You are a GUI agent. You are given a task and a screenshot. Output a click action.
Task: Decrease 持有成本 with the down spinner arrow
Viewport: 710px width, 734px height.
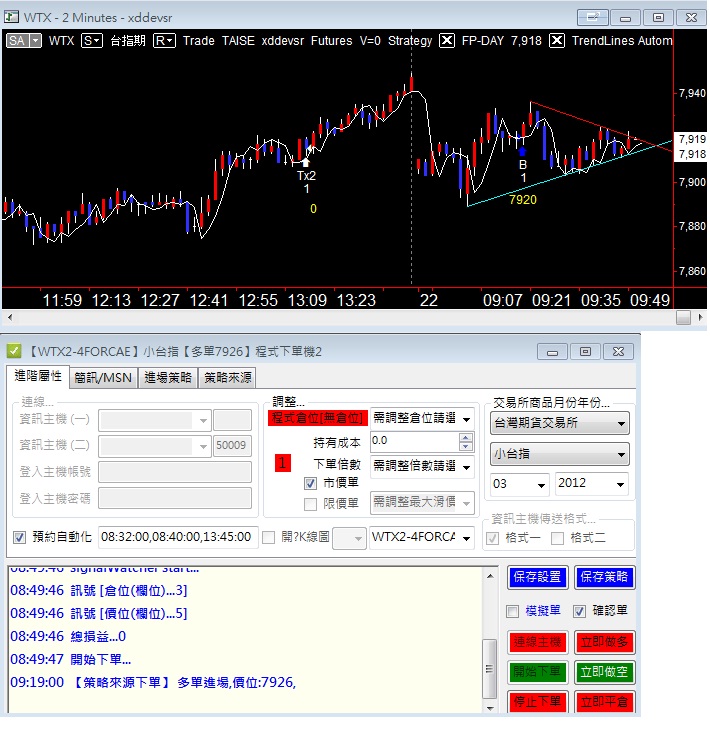tap(466, 447)
